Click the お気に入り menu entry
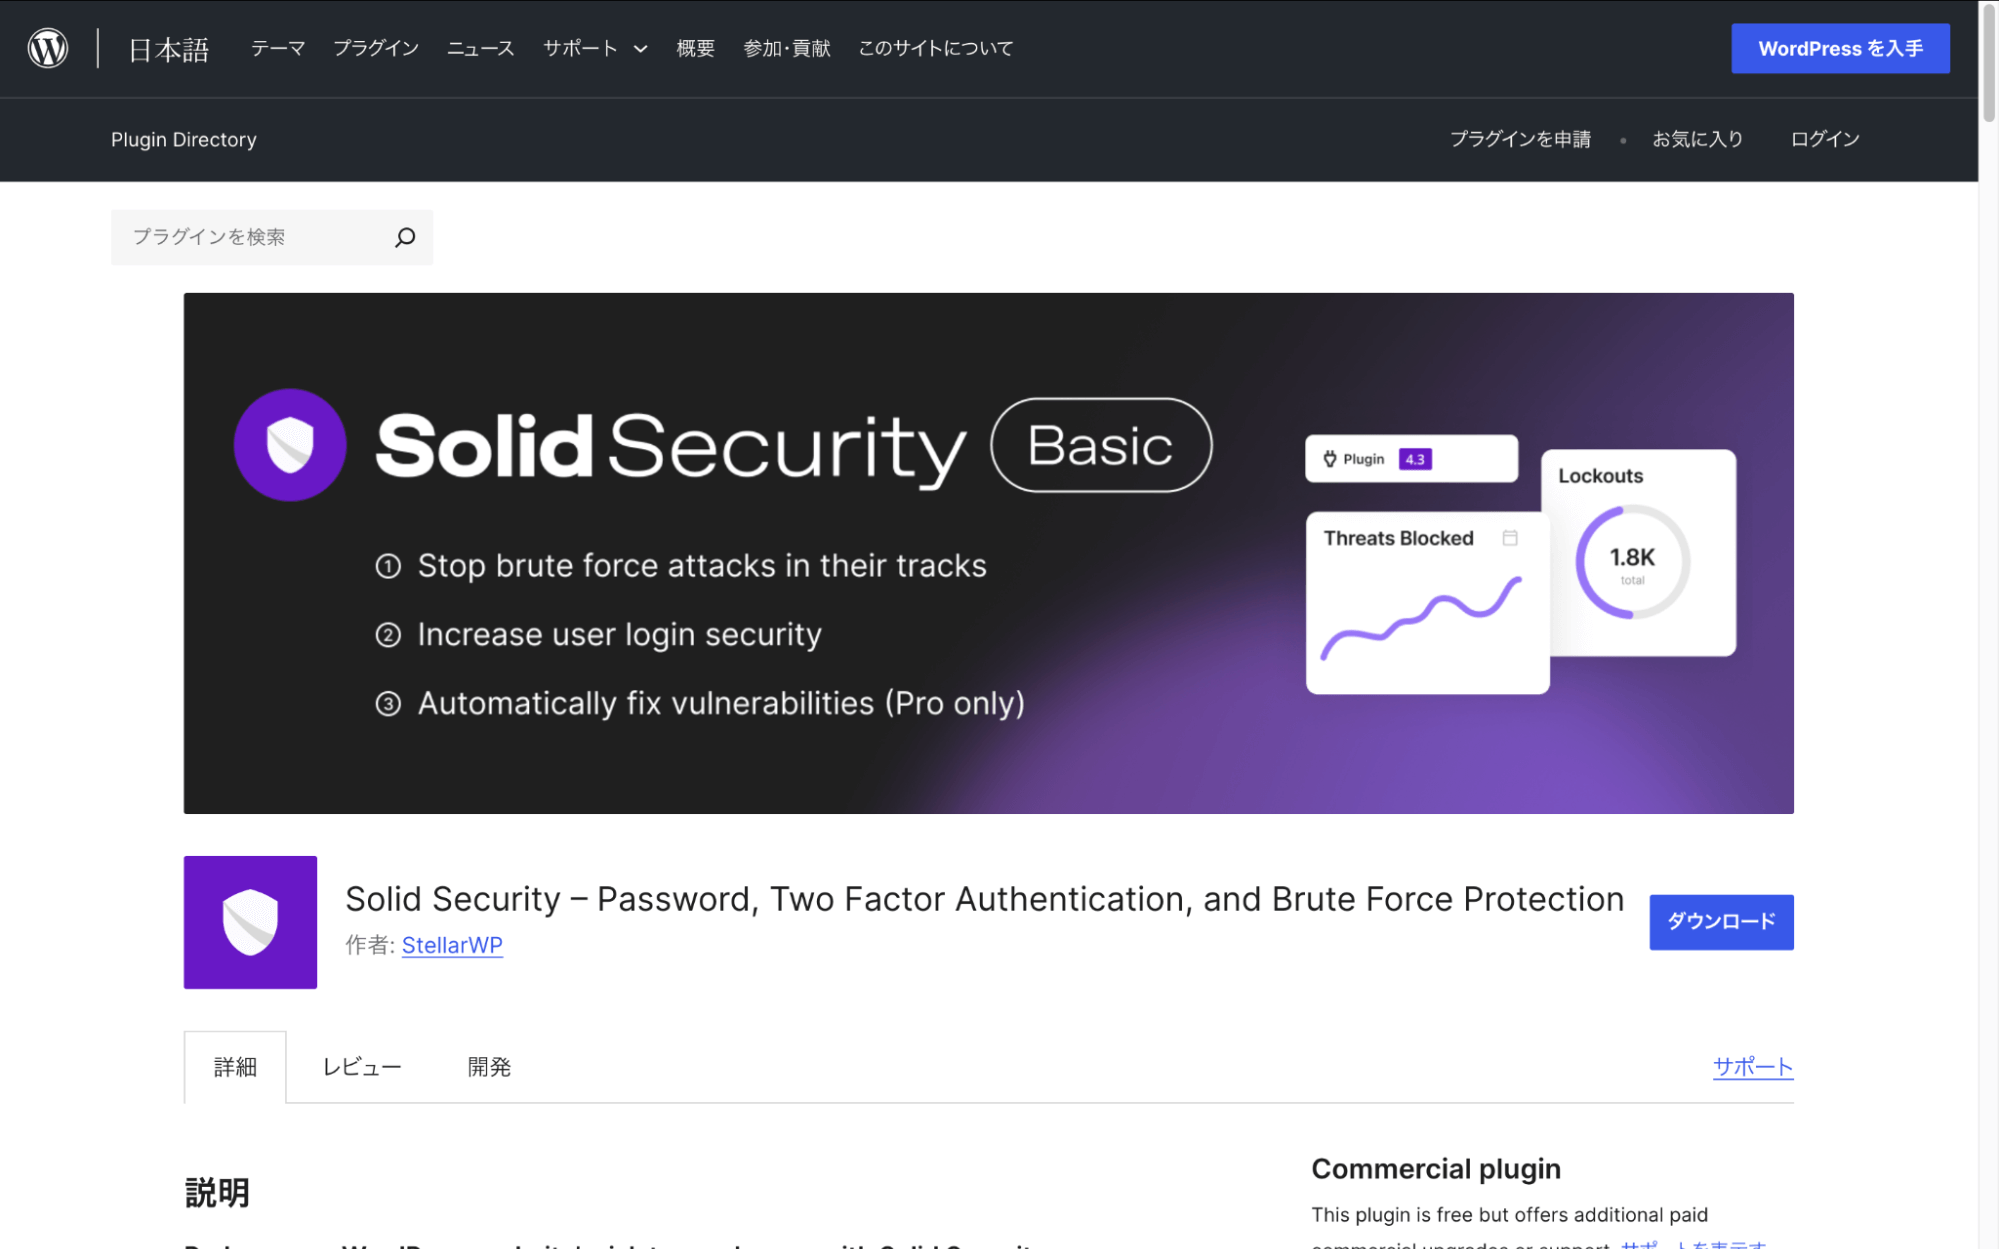This screenshot has height=1250, width=1999. [1697, 139]
